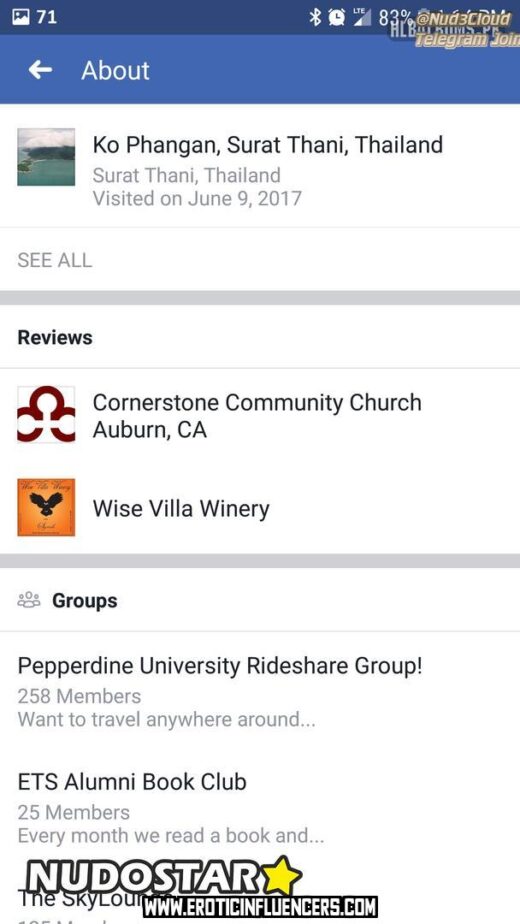The image size is (520, 924).
Task: Tap the Reviews section header
Action: coord(55,338)
